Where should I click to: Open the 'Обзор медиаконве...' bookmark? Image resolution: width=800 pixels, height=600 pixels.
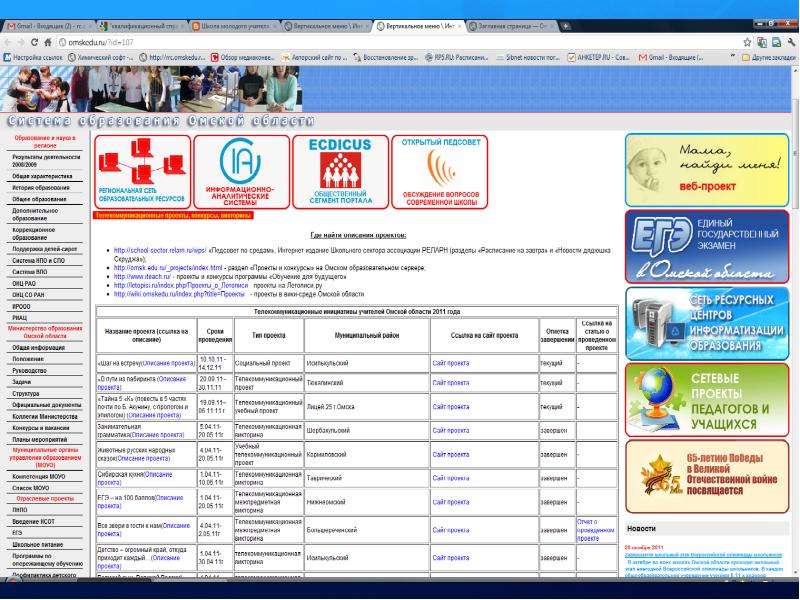pos(243,58)
